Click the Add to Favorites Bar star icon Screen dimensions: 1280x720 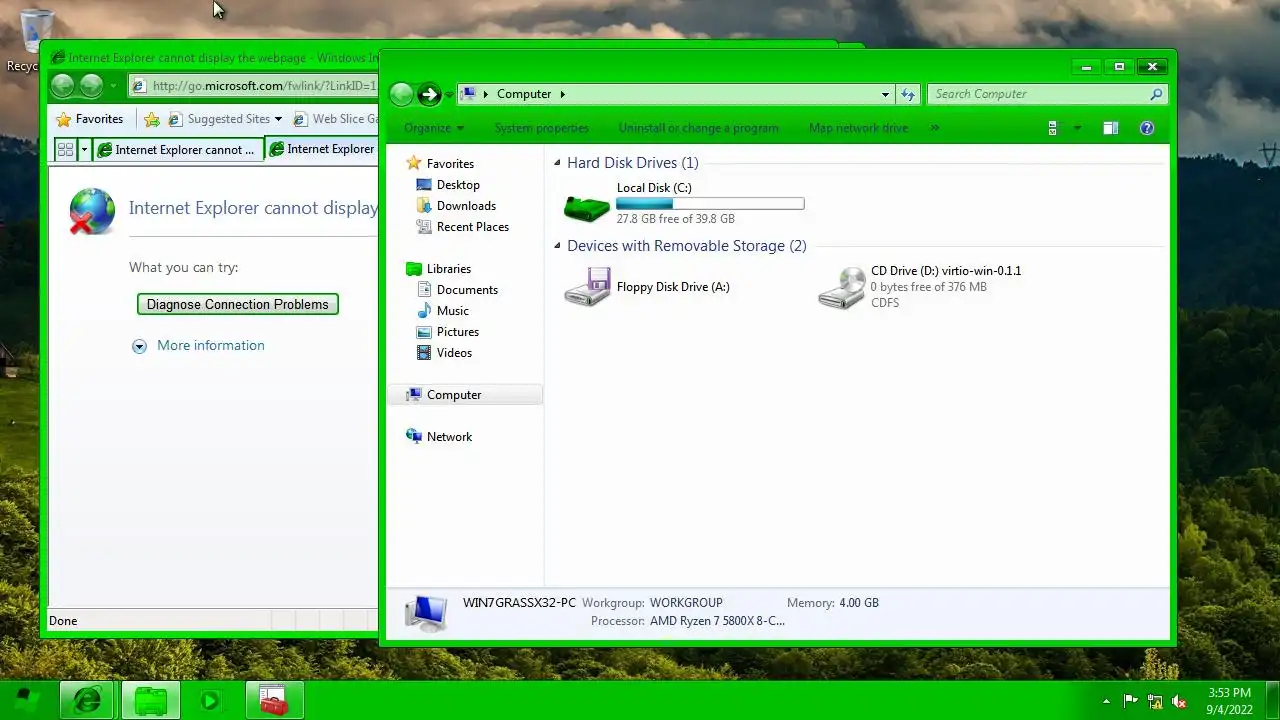(x=152, y=119)
